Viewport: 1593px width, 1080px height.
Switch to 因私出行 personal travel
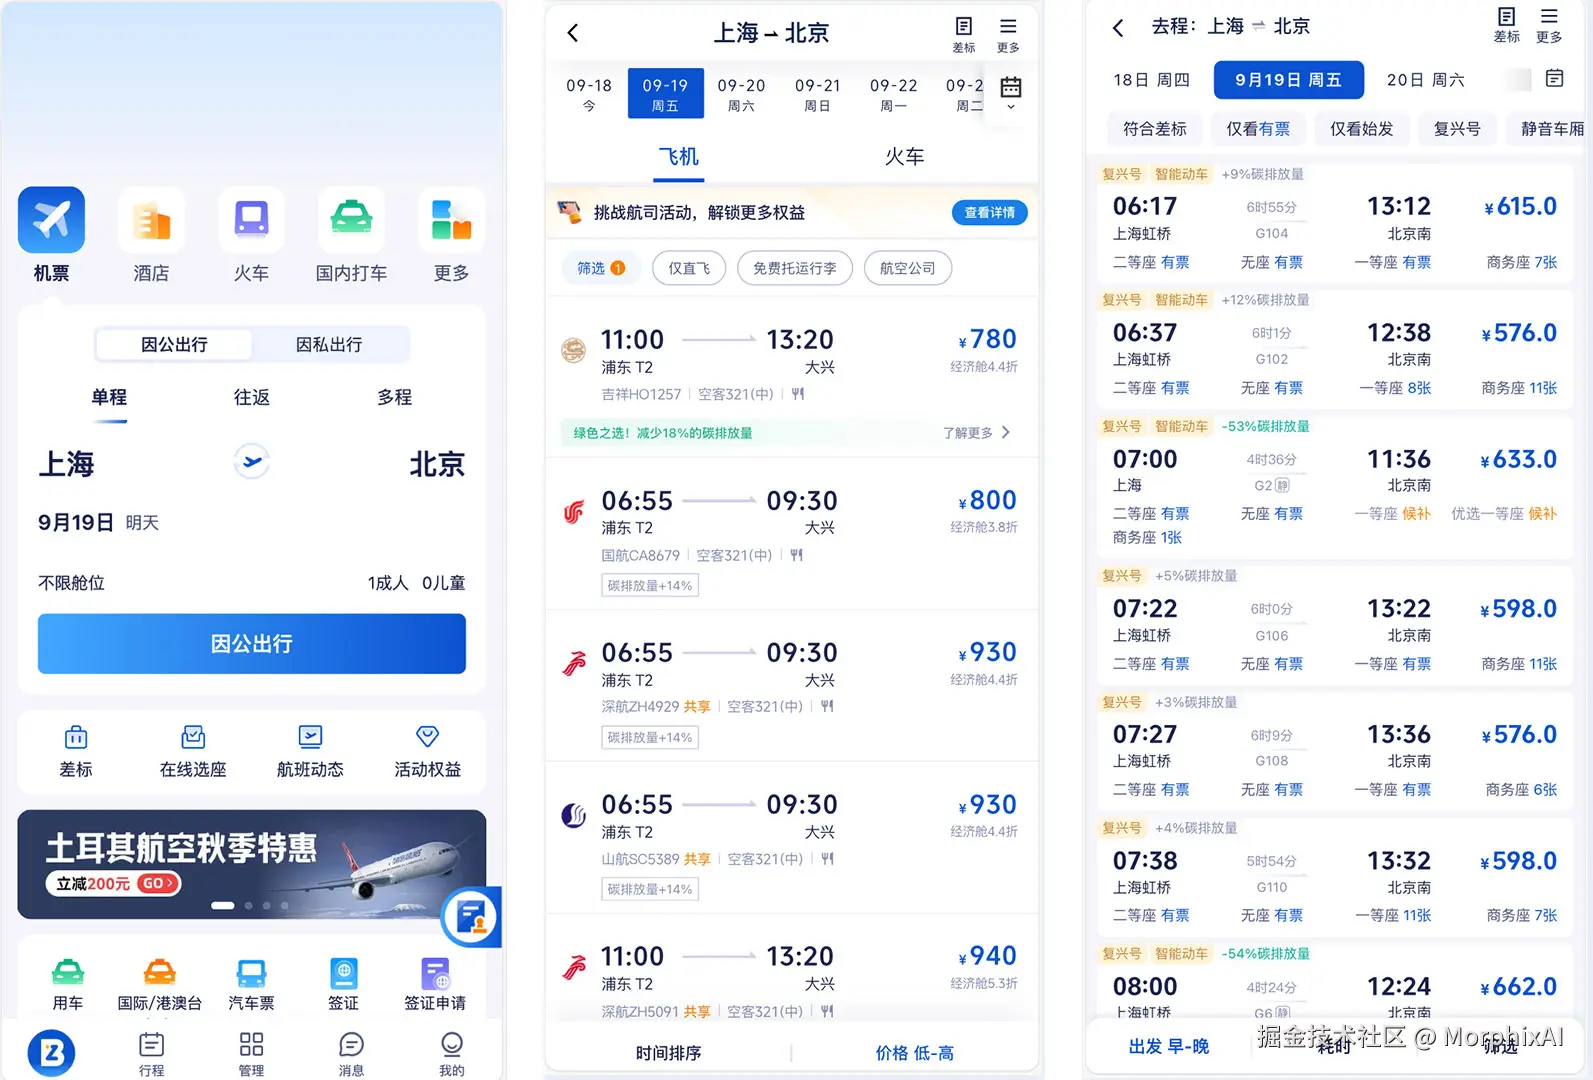[329, 344]
